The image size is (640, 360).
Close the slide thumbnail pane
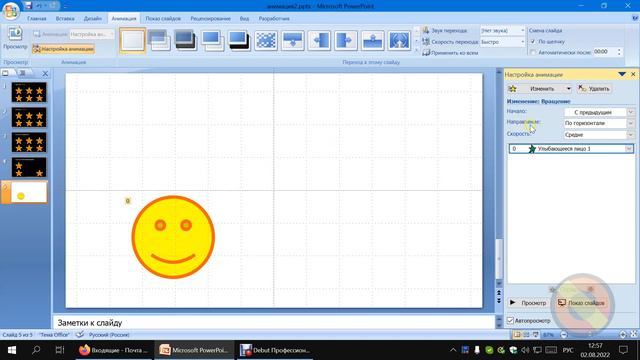pos(45,73)
